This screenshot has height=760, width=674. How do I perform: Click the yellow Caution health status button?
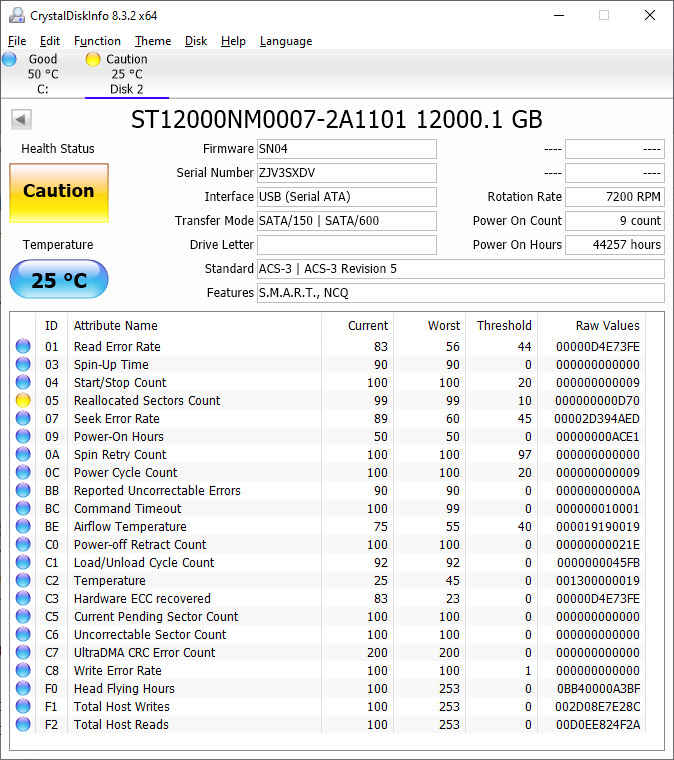coord(59,193)
